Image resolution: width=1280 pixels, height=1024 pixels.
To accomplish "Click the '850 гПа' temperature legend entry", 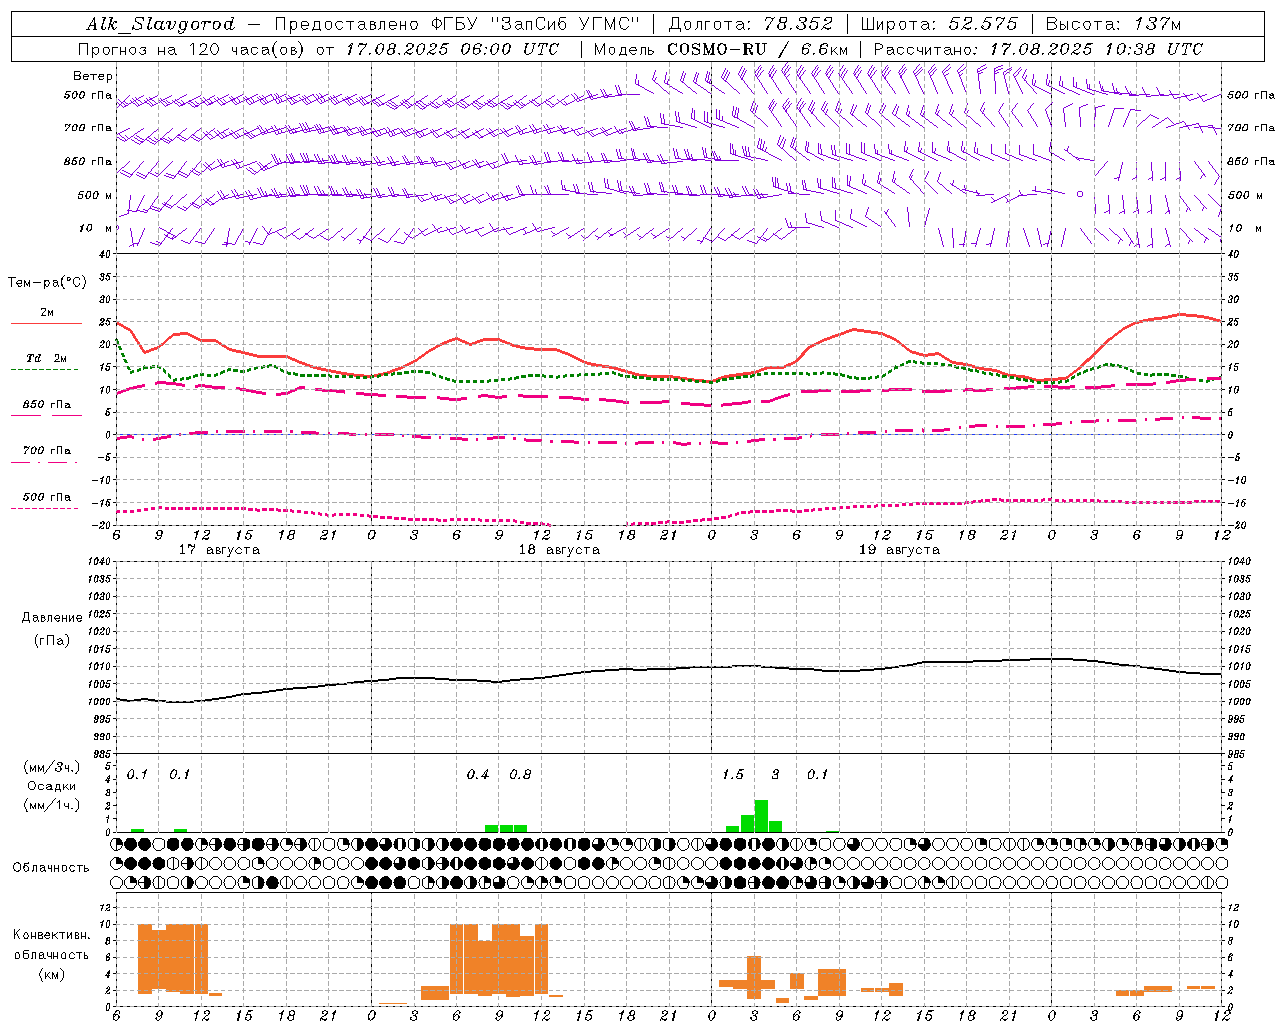I will (x=47, y=405).
